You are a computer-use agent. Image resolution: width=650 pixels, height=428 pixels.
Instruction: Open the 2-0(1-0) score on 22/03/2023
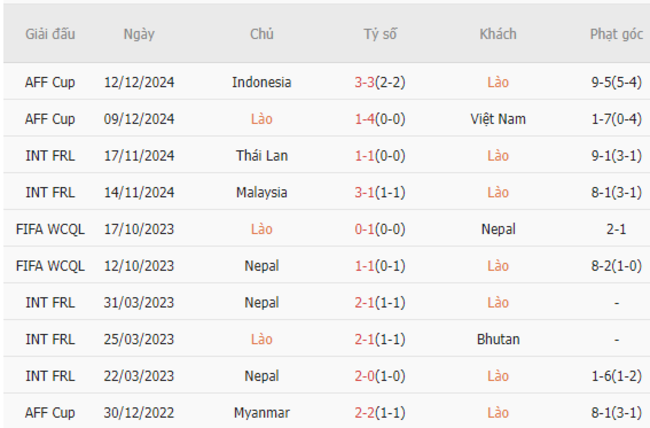tap(380, 376)
